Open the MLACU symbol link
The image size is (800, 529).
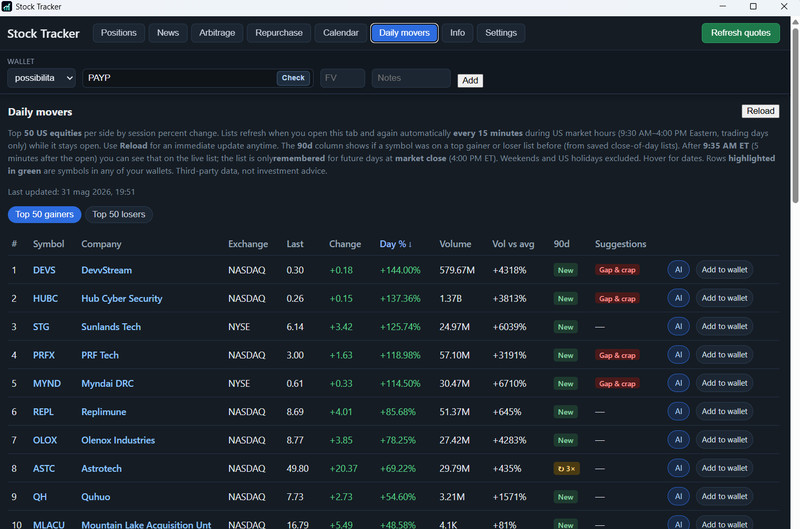(48, 524)
